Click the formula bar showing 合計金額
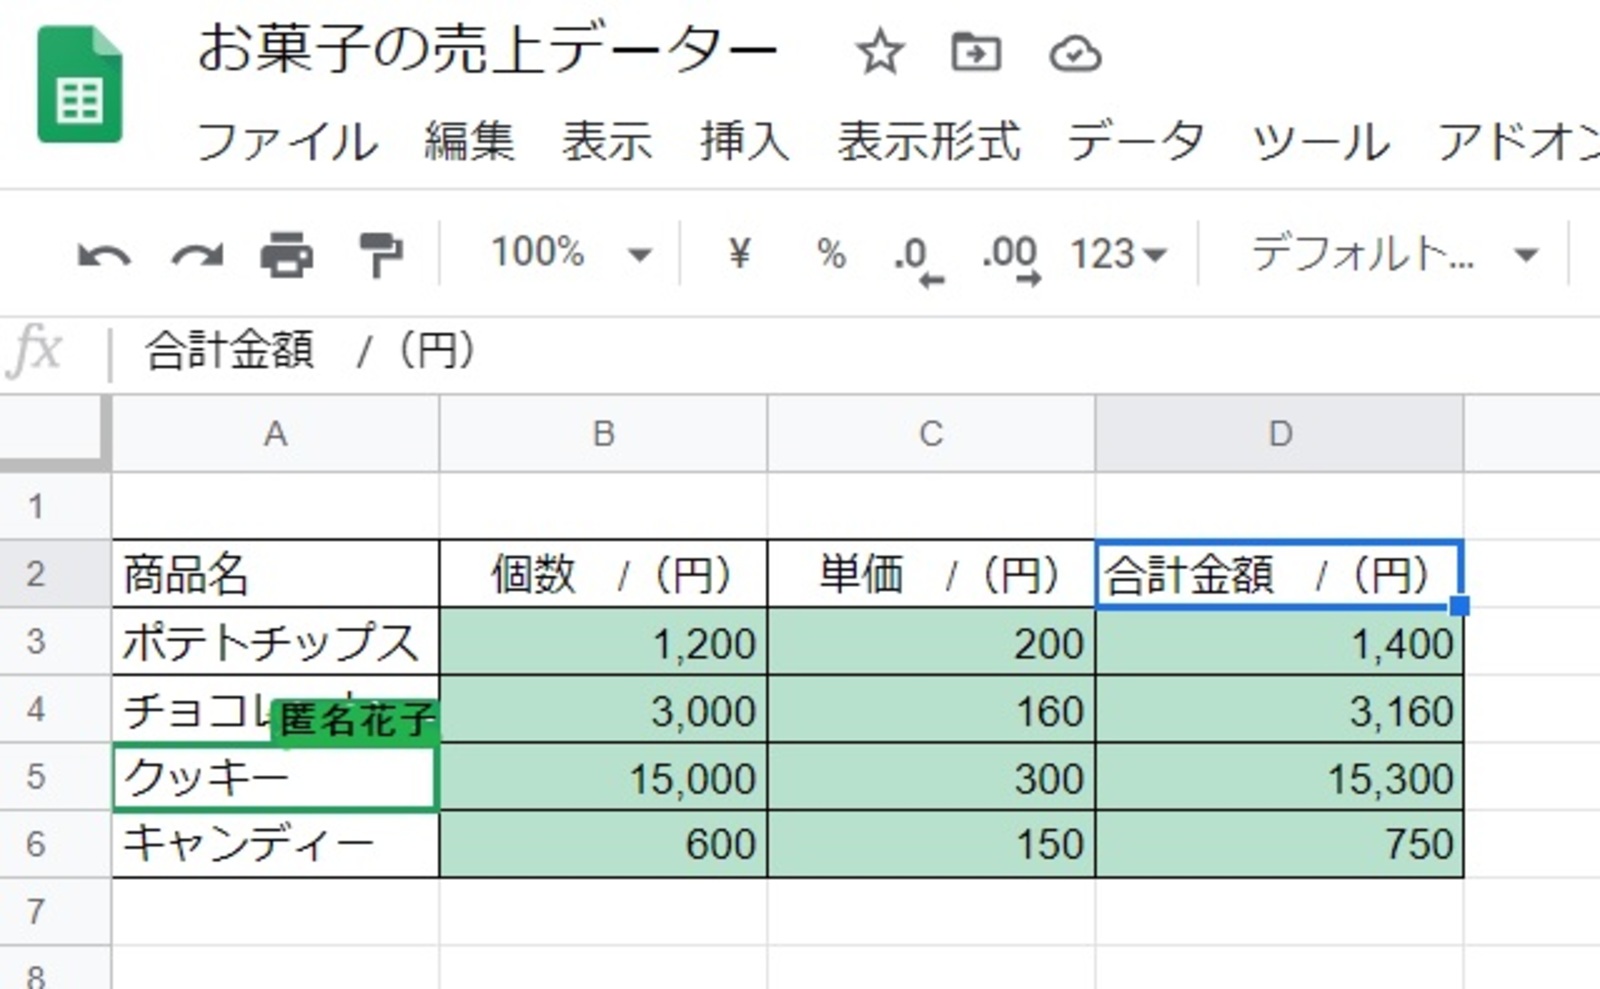 click(855, 351)
